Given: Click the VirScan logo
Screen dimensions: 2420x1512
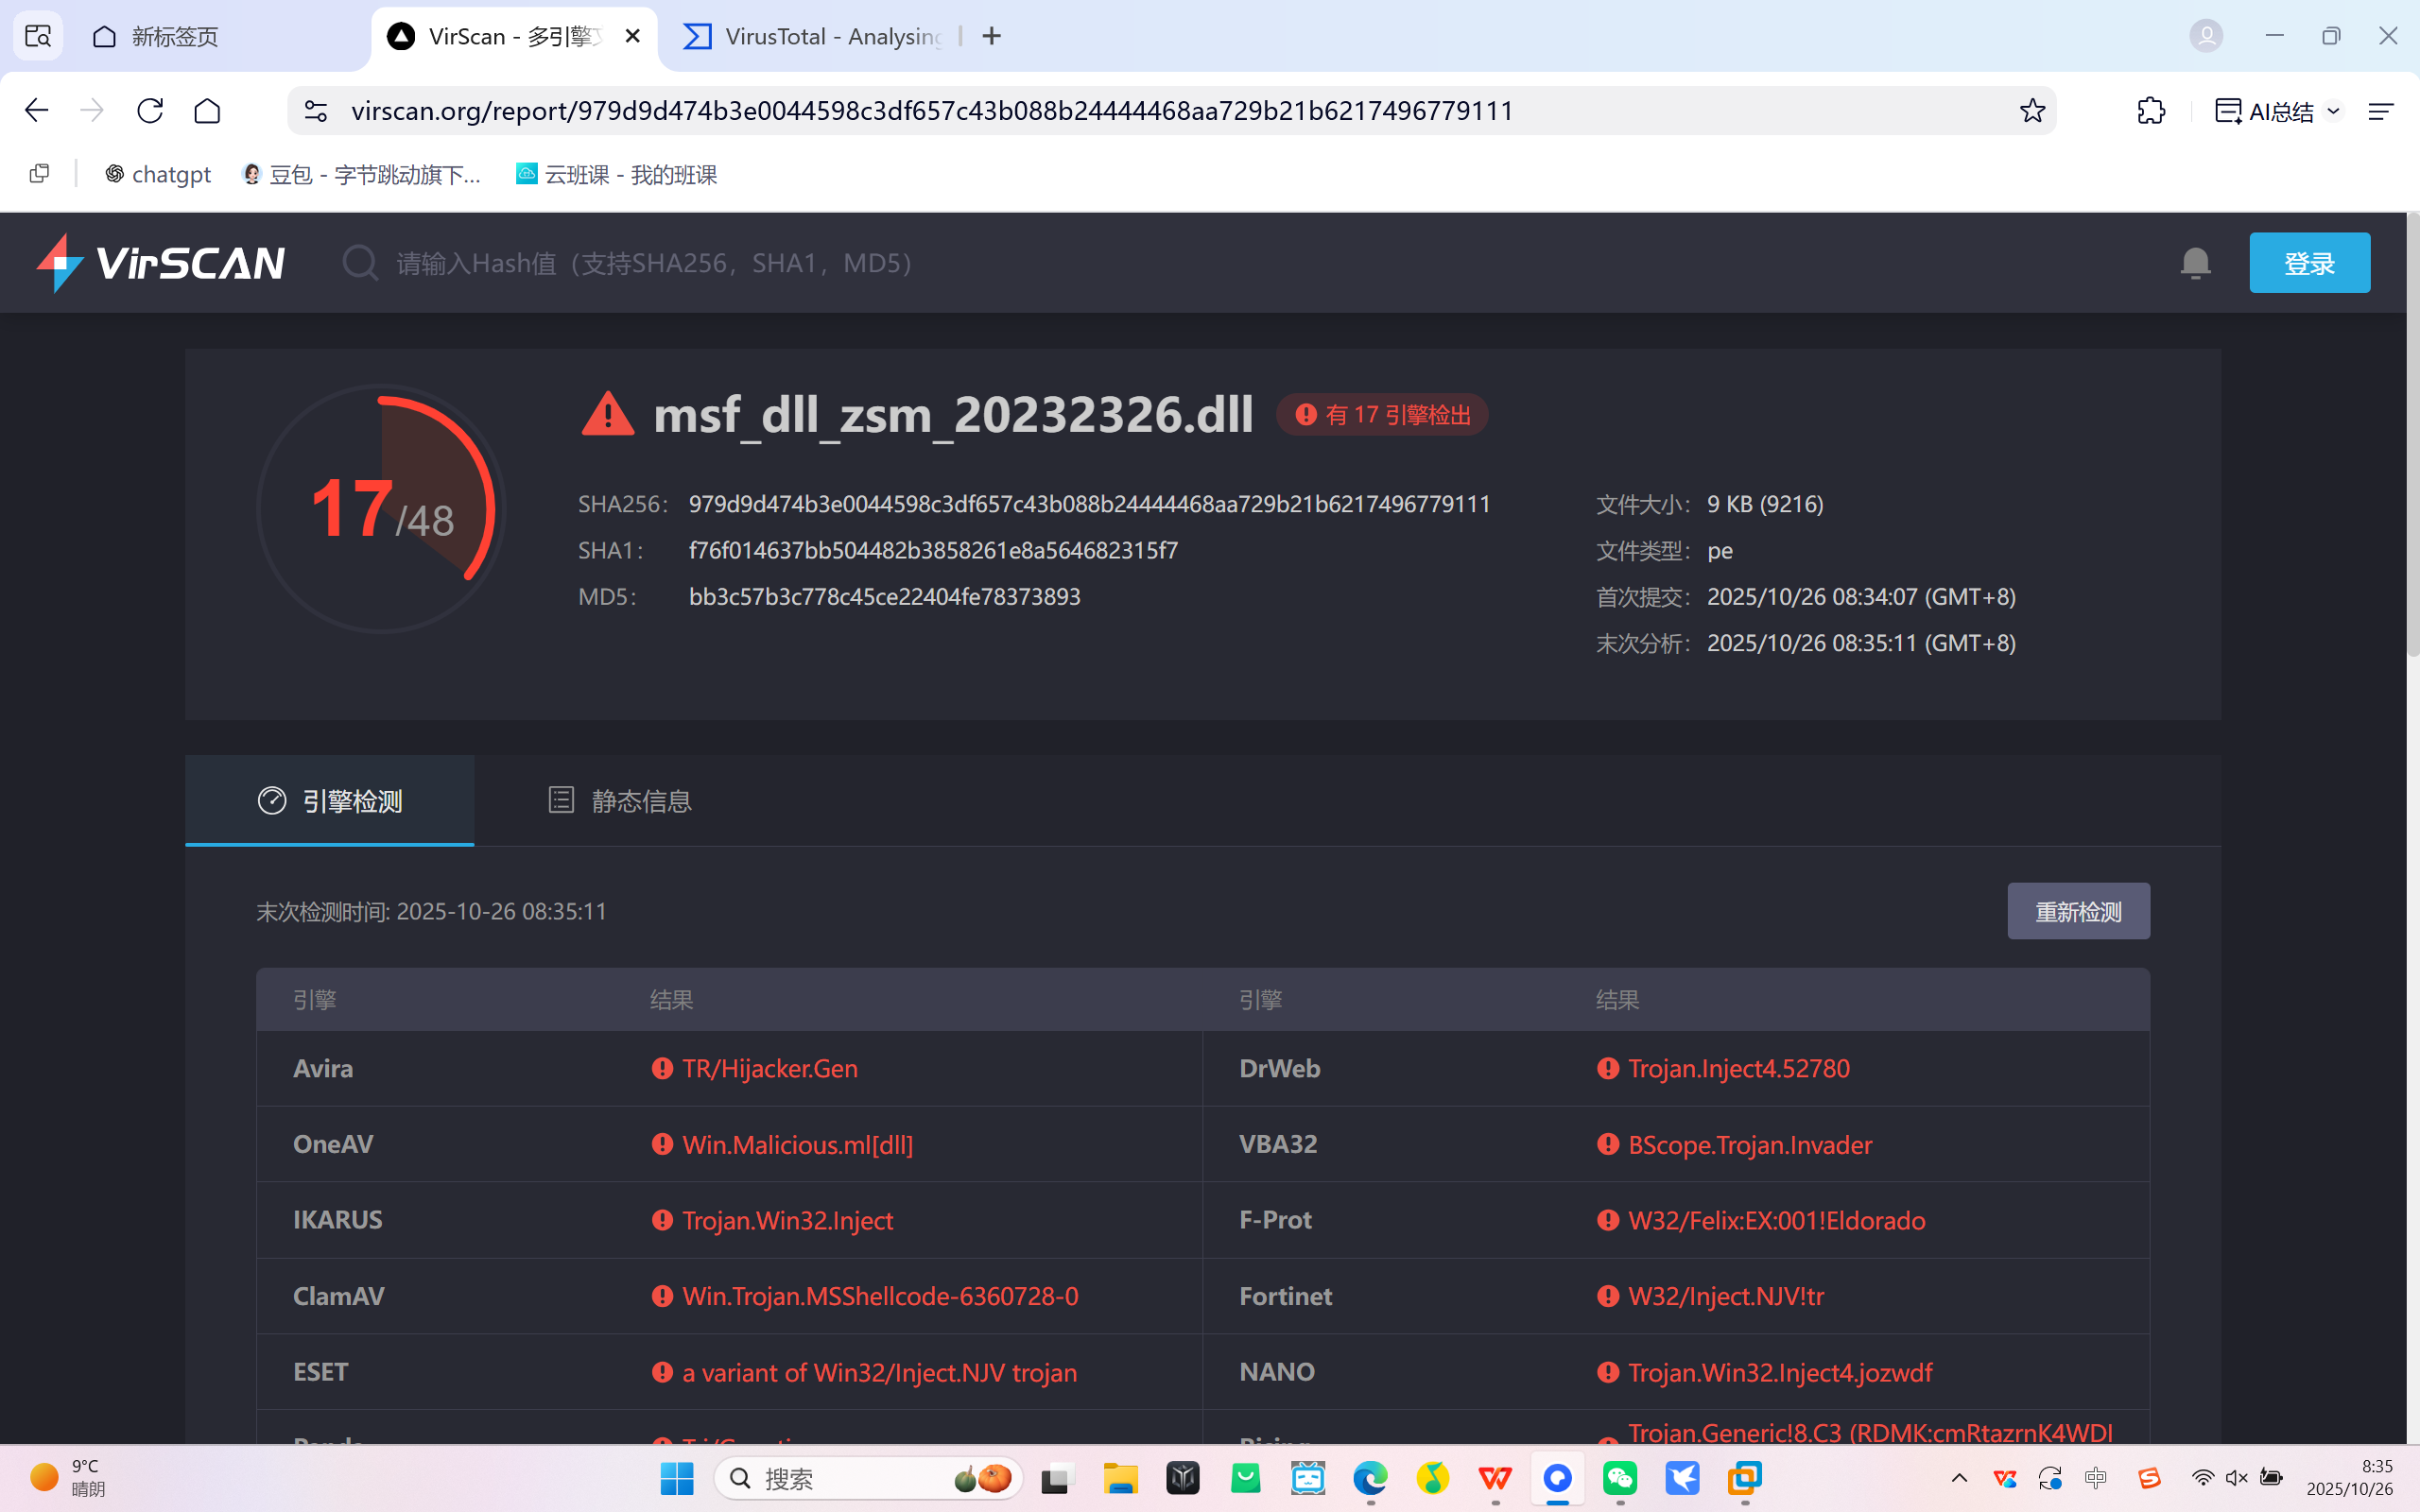Looking at the screenshot, I should tap(160, 263).
